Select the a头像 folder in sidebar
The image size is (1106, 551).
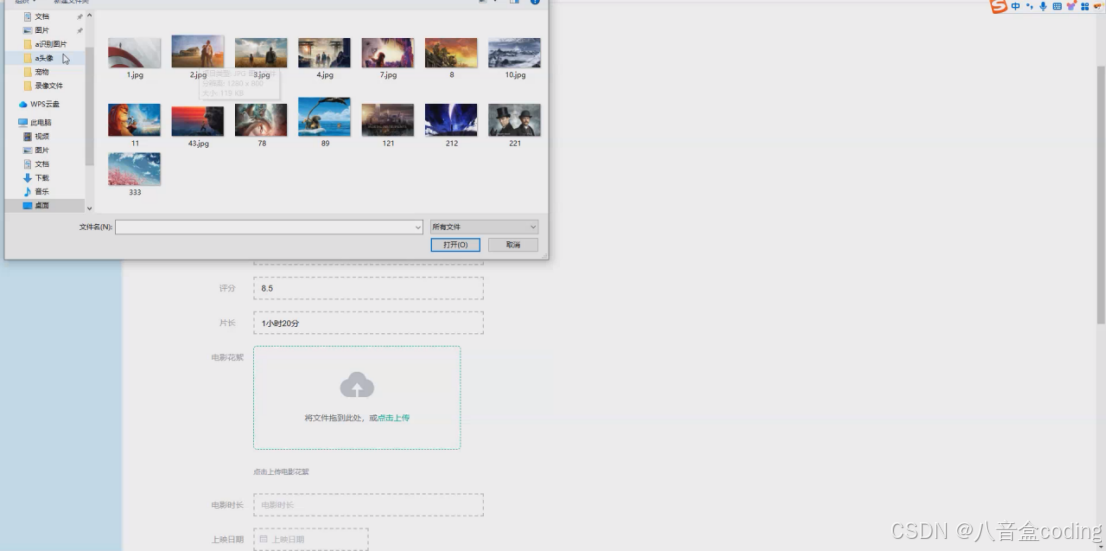click(44, 58)
